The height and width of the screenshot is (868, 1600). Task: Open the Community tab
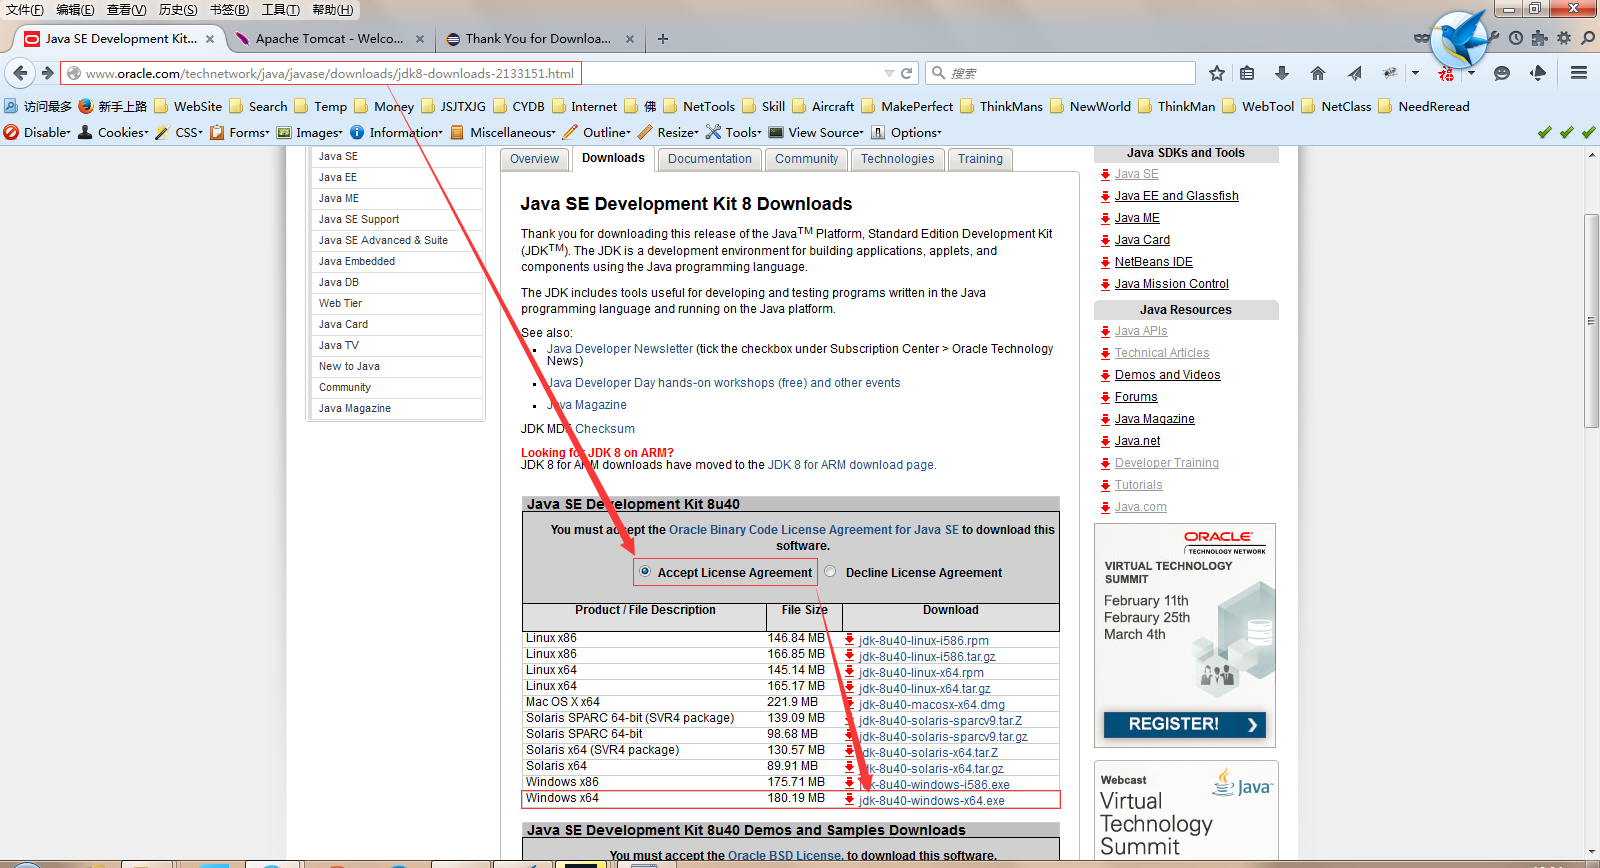coord(806,159)
